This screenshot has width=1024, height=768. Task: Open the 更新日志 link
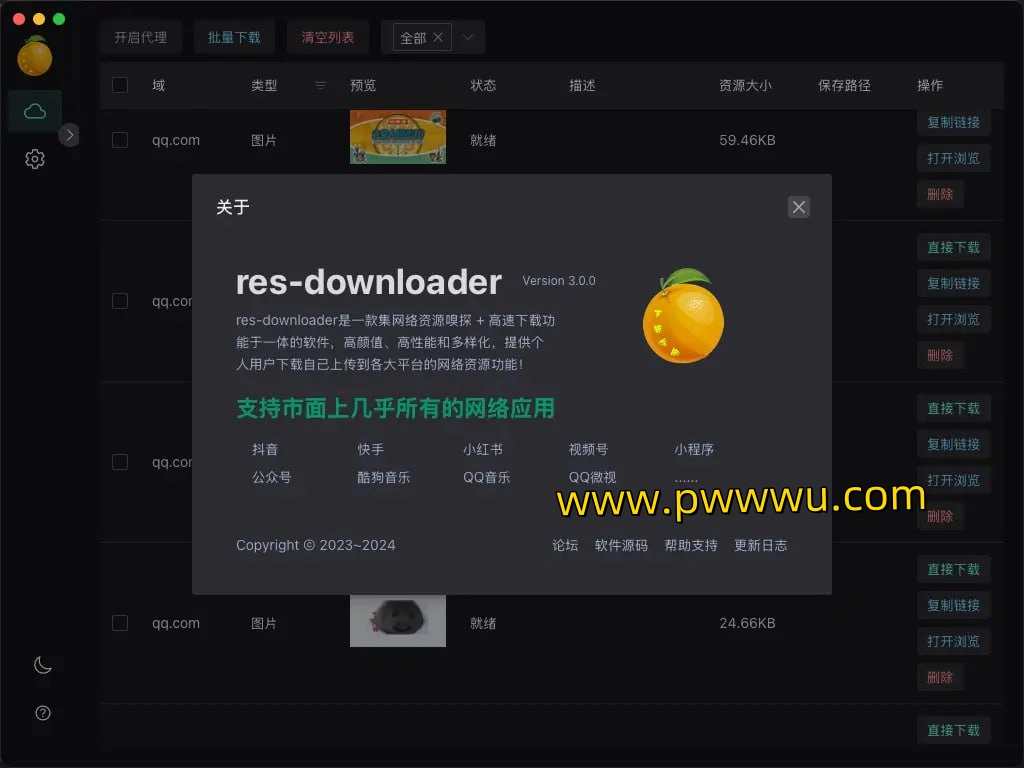tap(760, 545)
